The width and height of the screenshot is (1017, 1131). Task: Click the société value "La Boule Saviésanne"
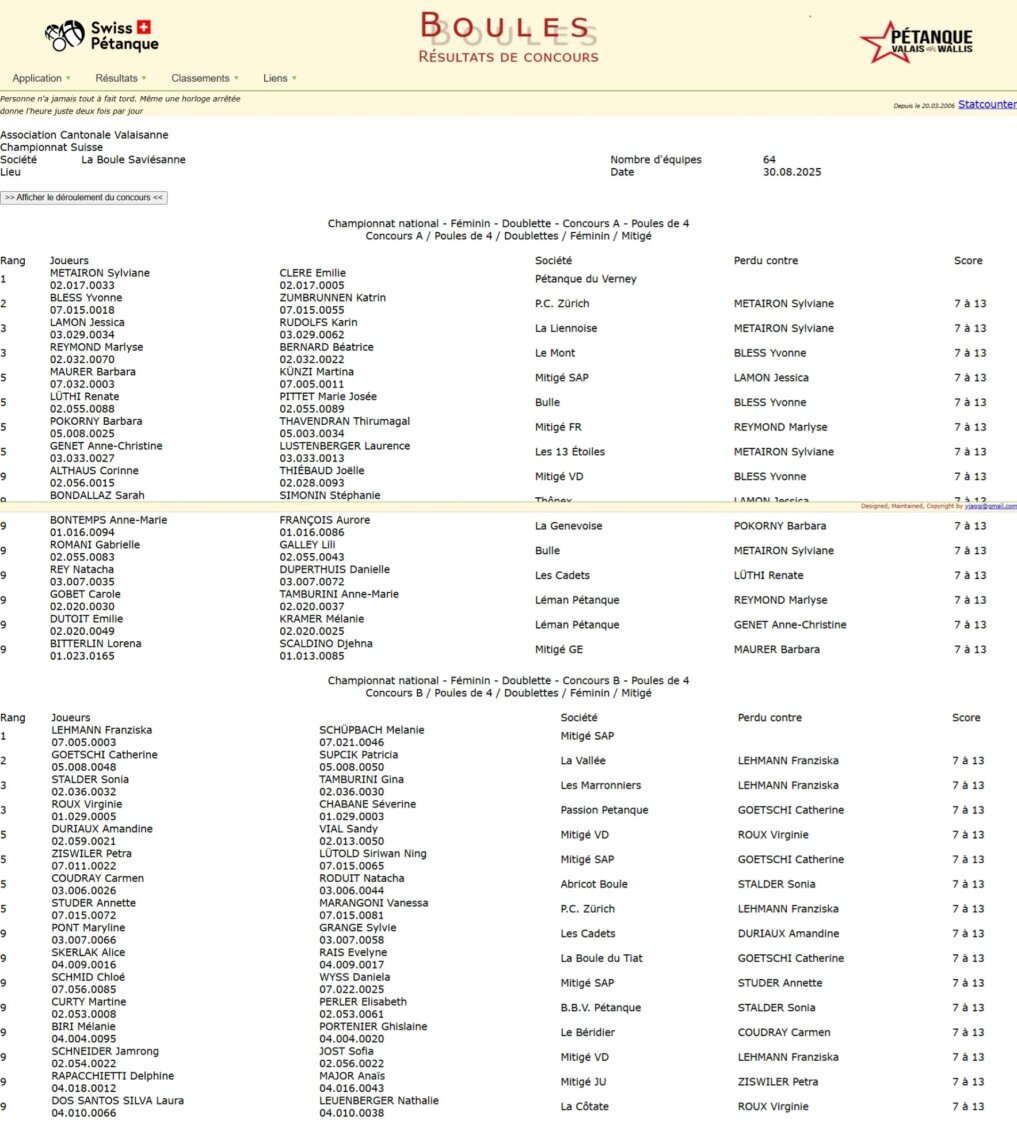pos(133,159)
